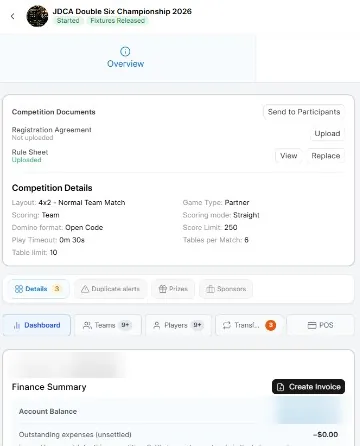This screenshot has height=446, width=360.
Task: Replace the Rule Sheet document
Action: 326,156
